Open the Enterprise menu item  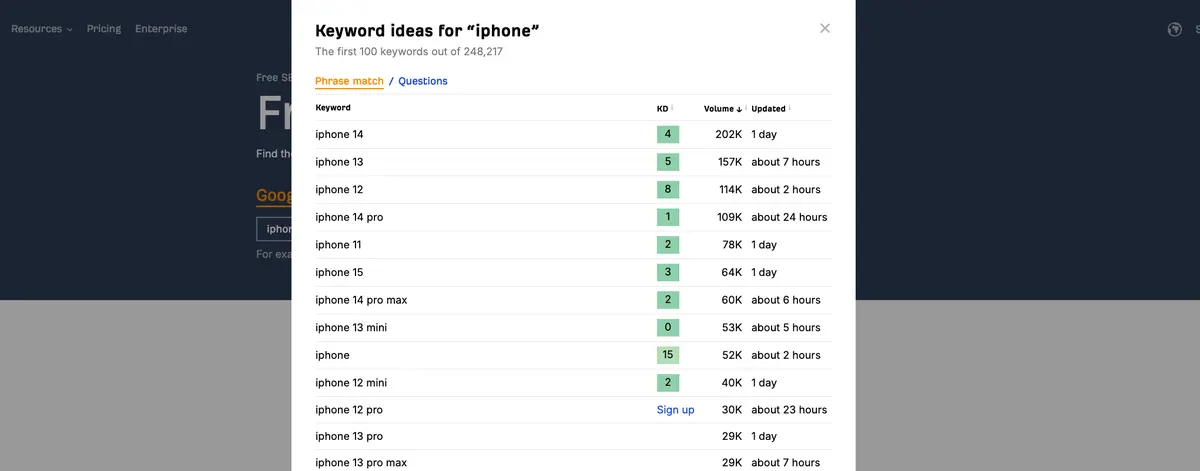(x=161, y=29)
